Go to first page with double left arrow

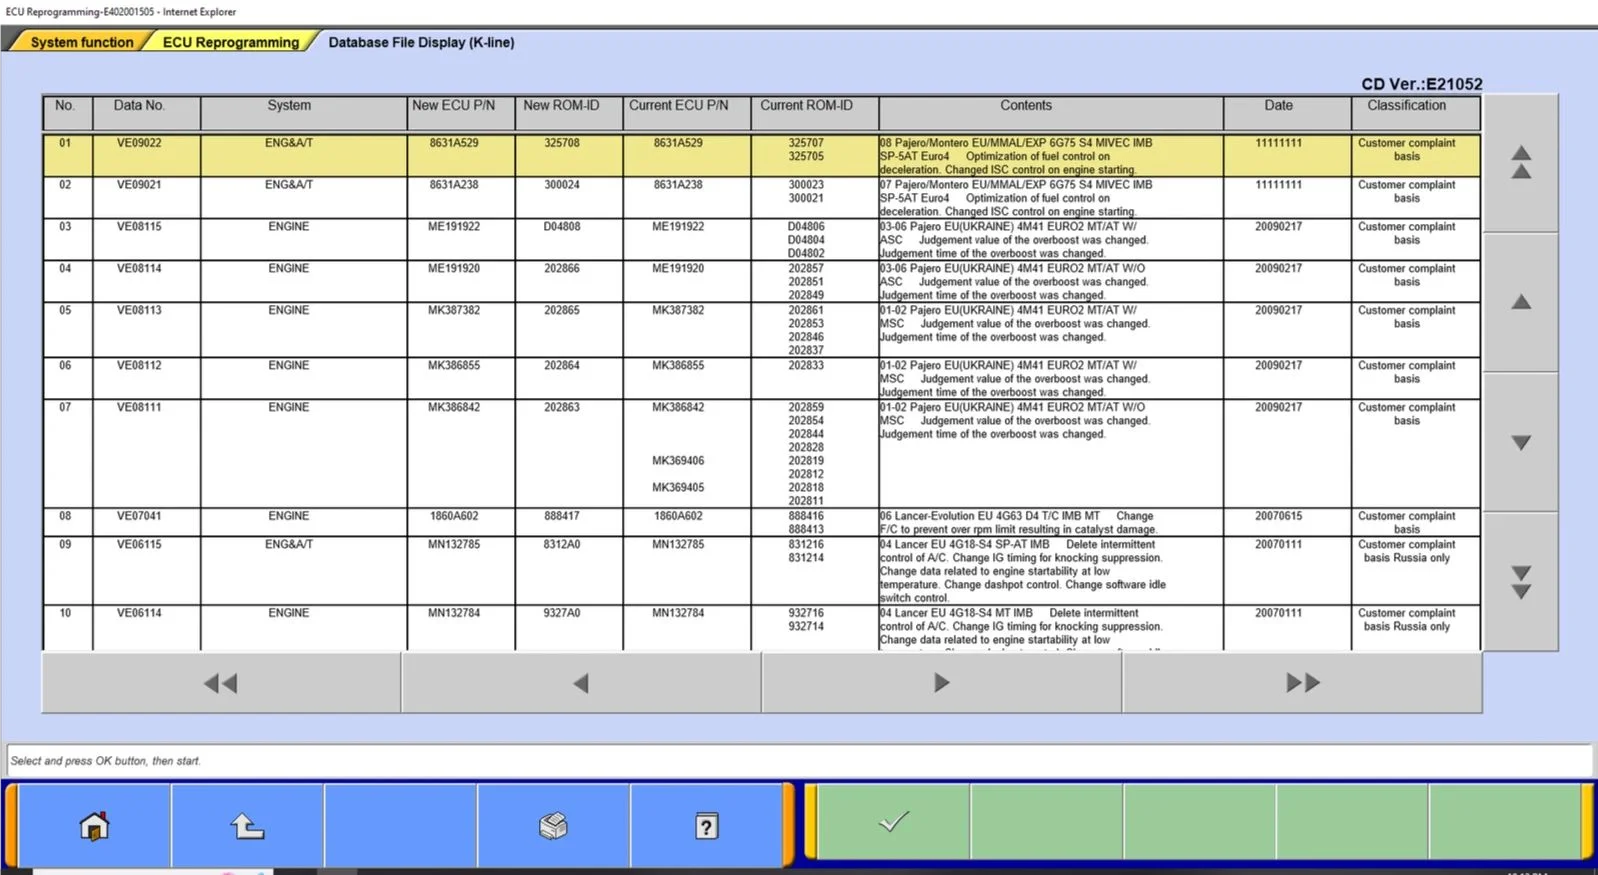tap(221, 683)
